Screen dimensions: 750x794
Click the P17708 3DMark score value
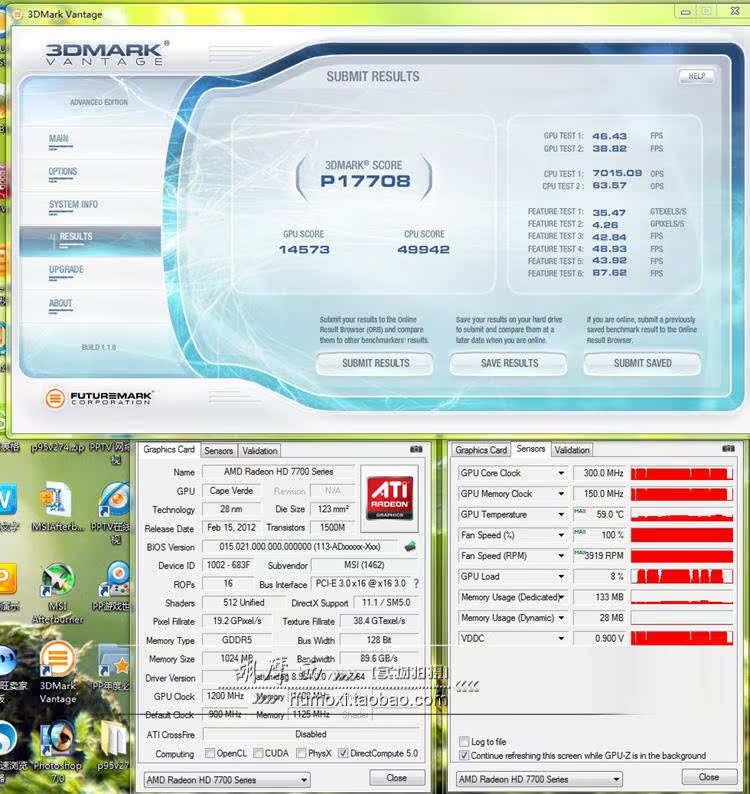[365, 181]
